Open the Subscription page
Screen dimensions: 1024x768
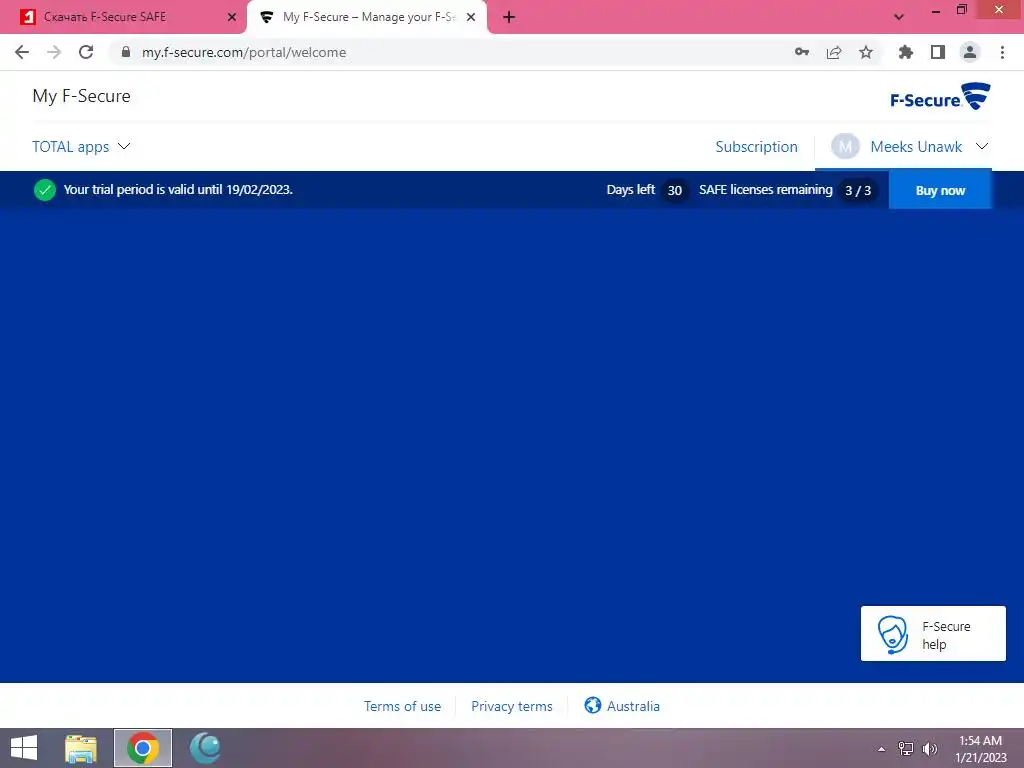[756, 147]
